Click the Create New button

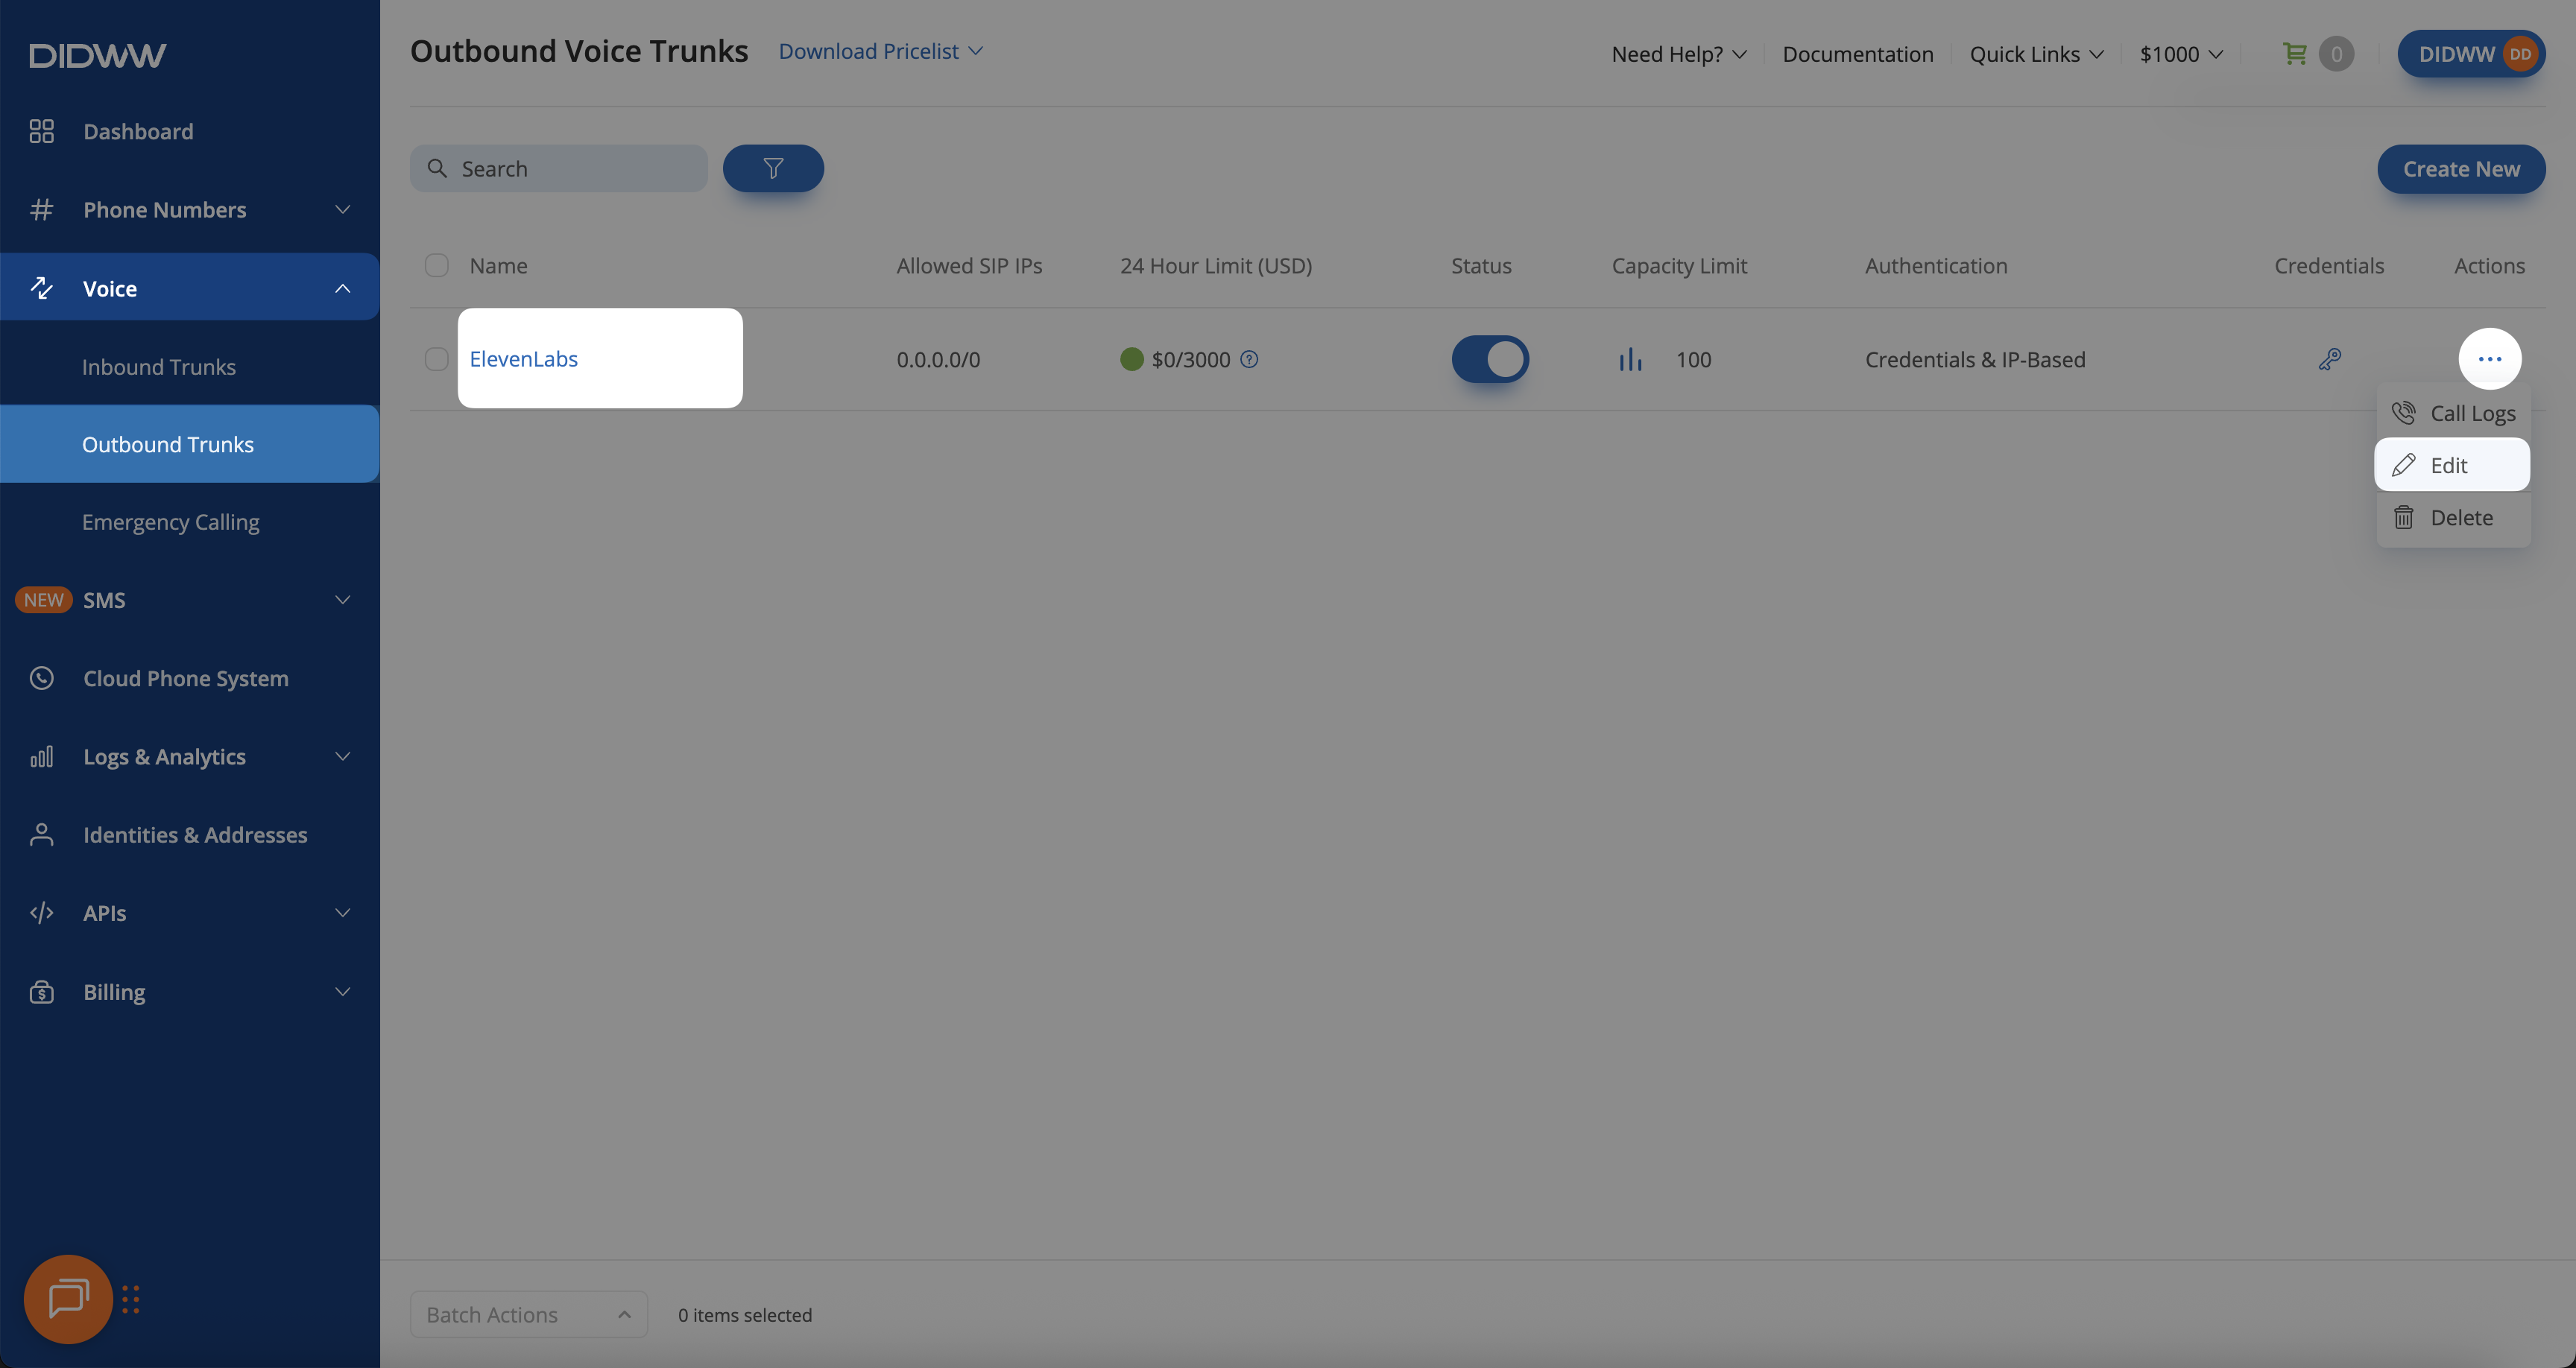coord(2460,169)
